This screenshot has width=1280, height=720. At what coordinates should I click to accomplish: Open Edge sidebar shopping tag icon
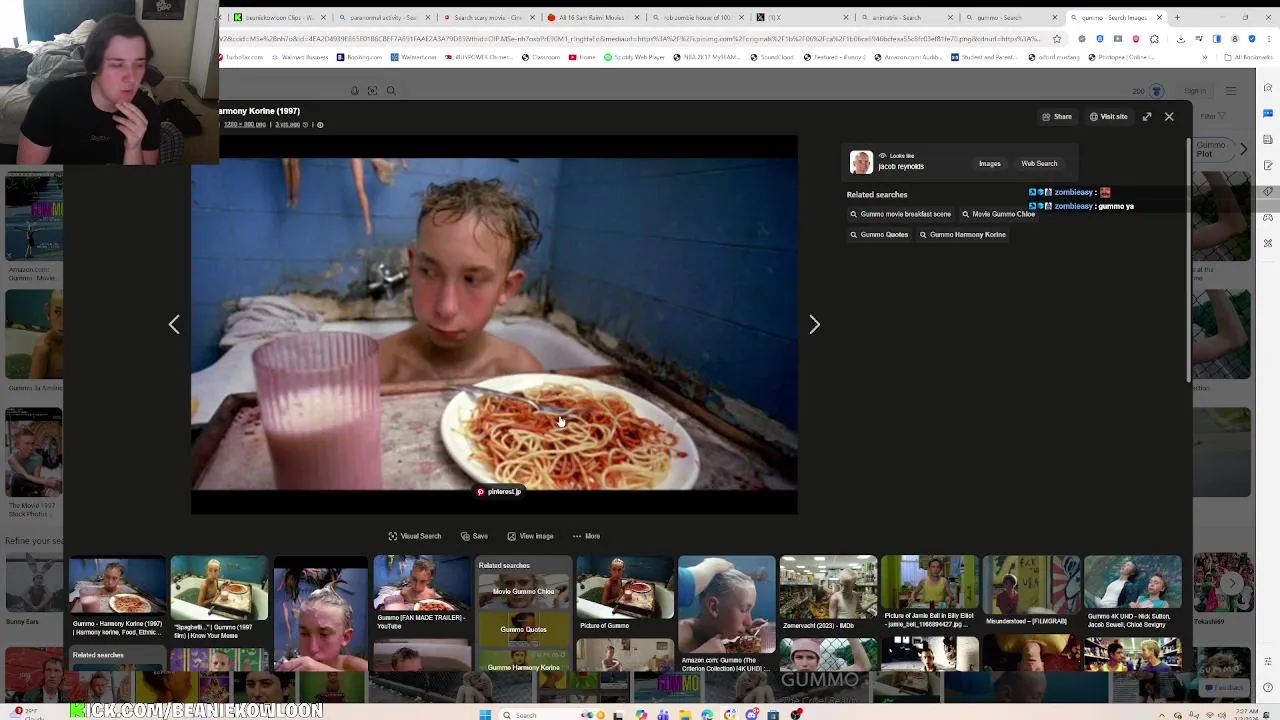[1268, 191]
